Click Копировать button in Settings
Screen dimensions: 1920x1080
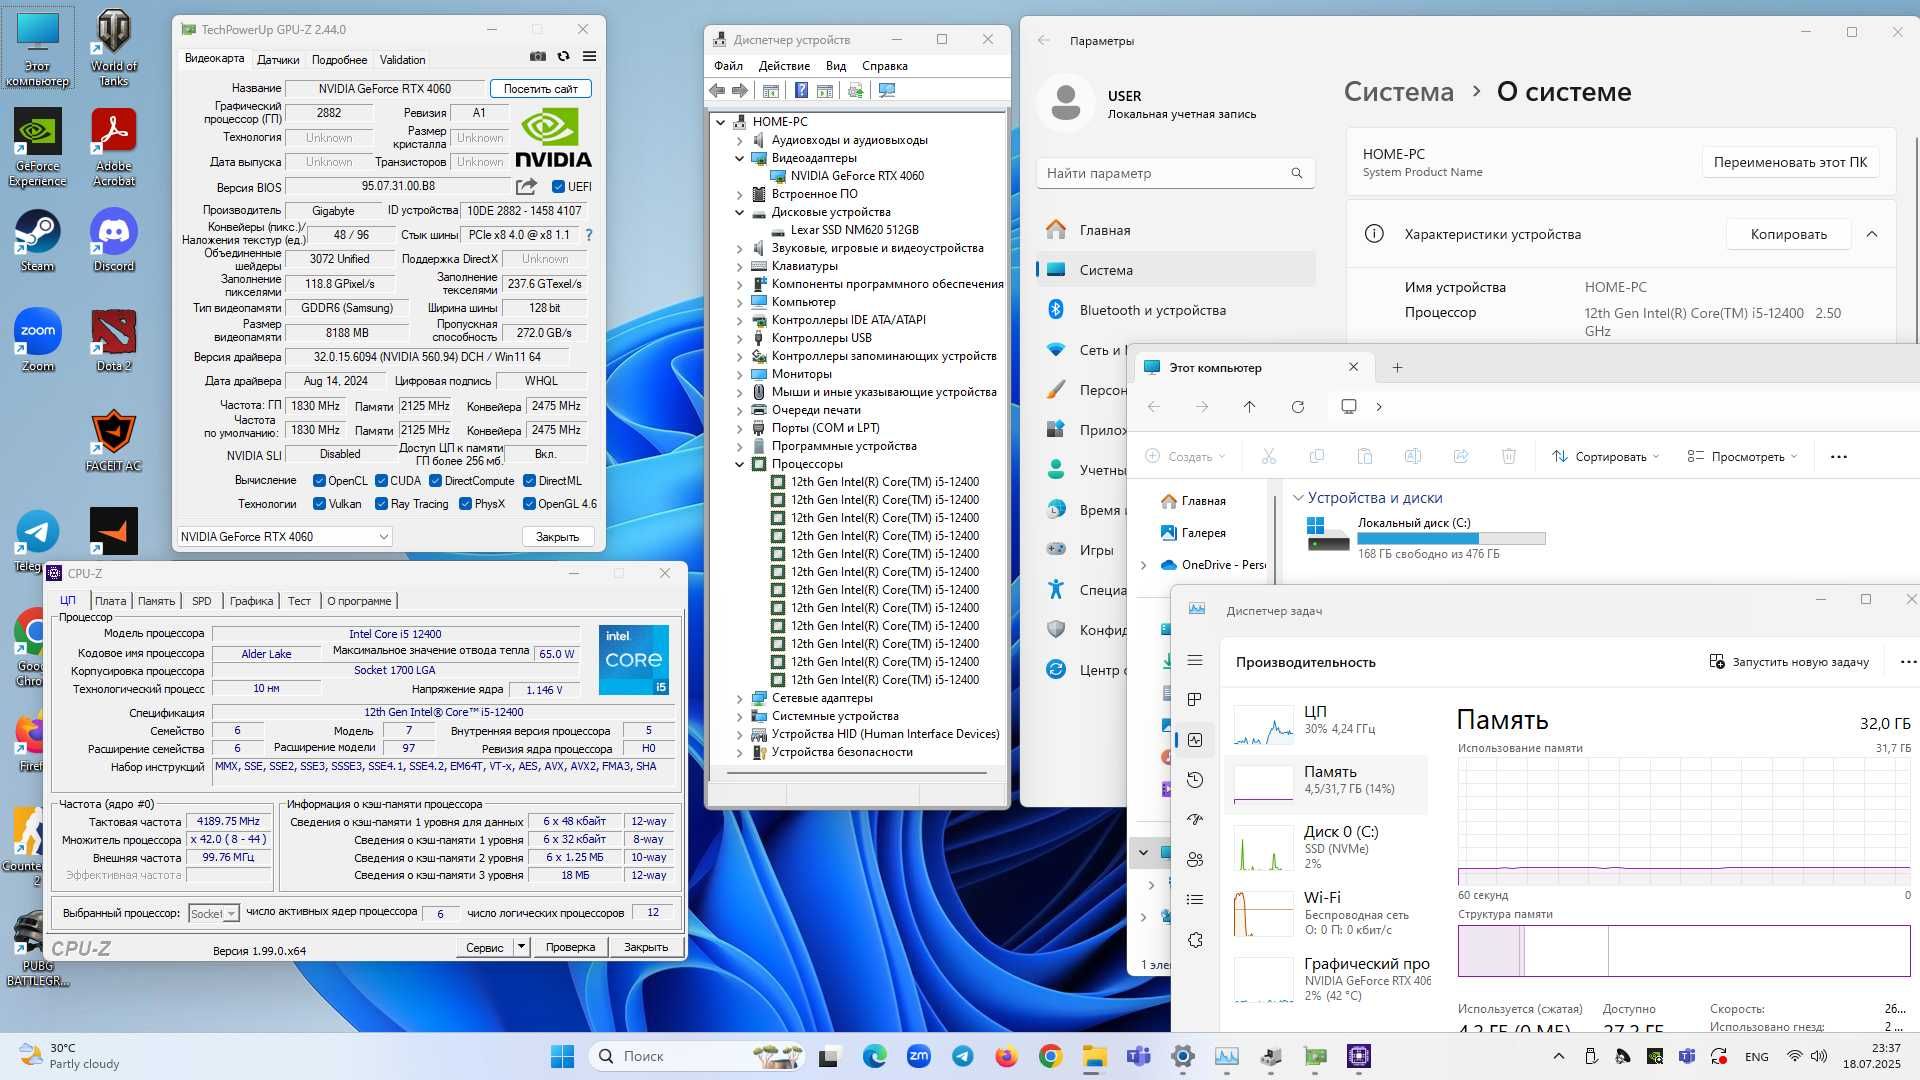click(1788, 234)
